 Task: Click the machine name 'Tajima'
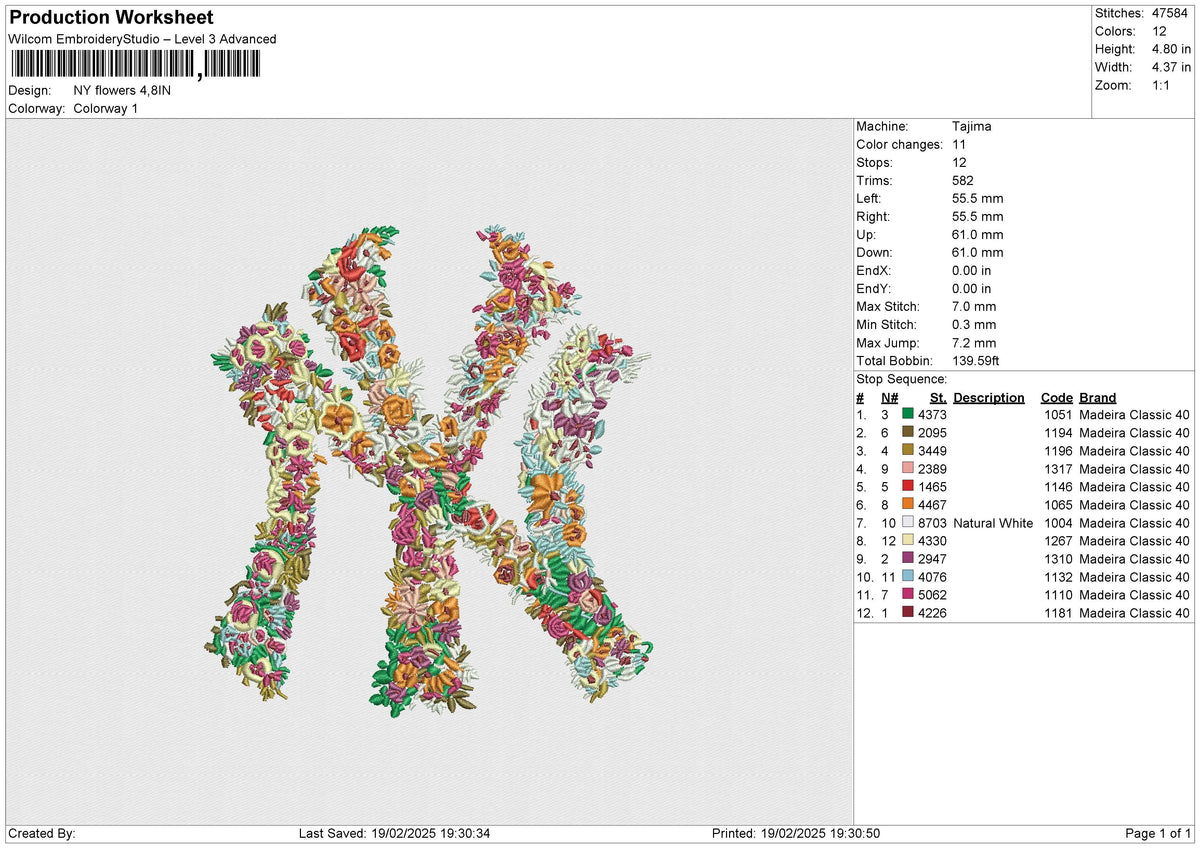click(x=972, y=126)
